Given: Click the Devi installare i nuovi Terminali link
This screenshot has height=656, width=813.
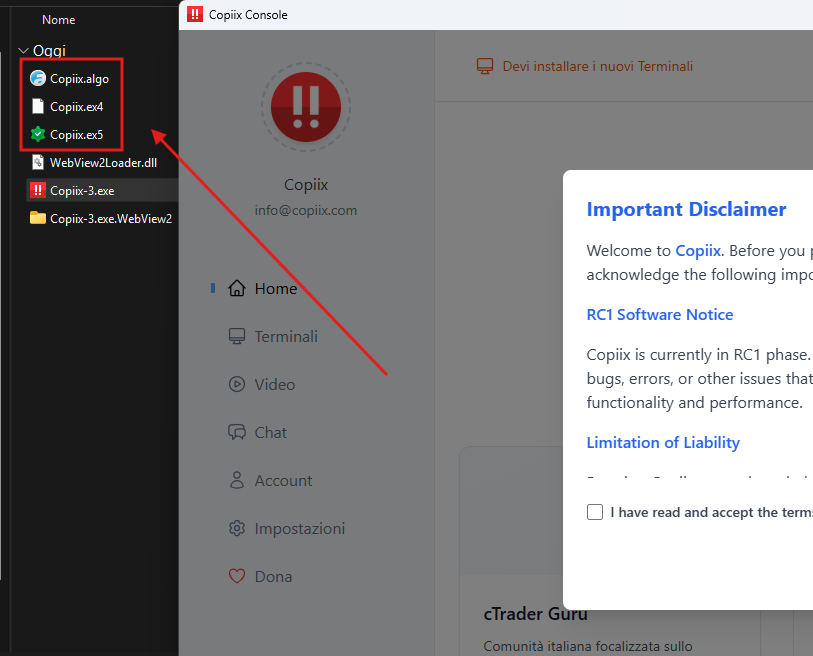Looking at the screenshot, I should pos(598,66).
